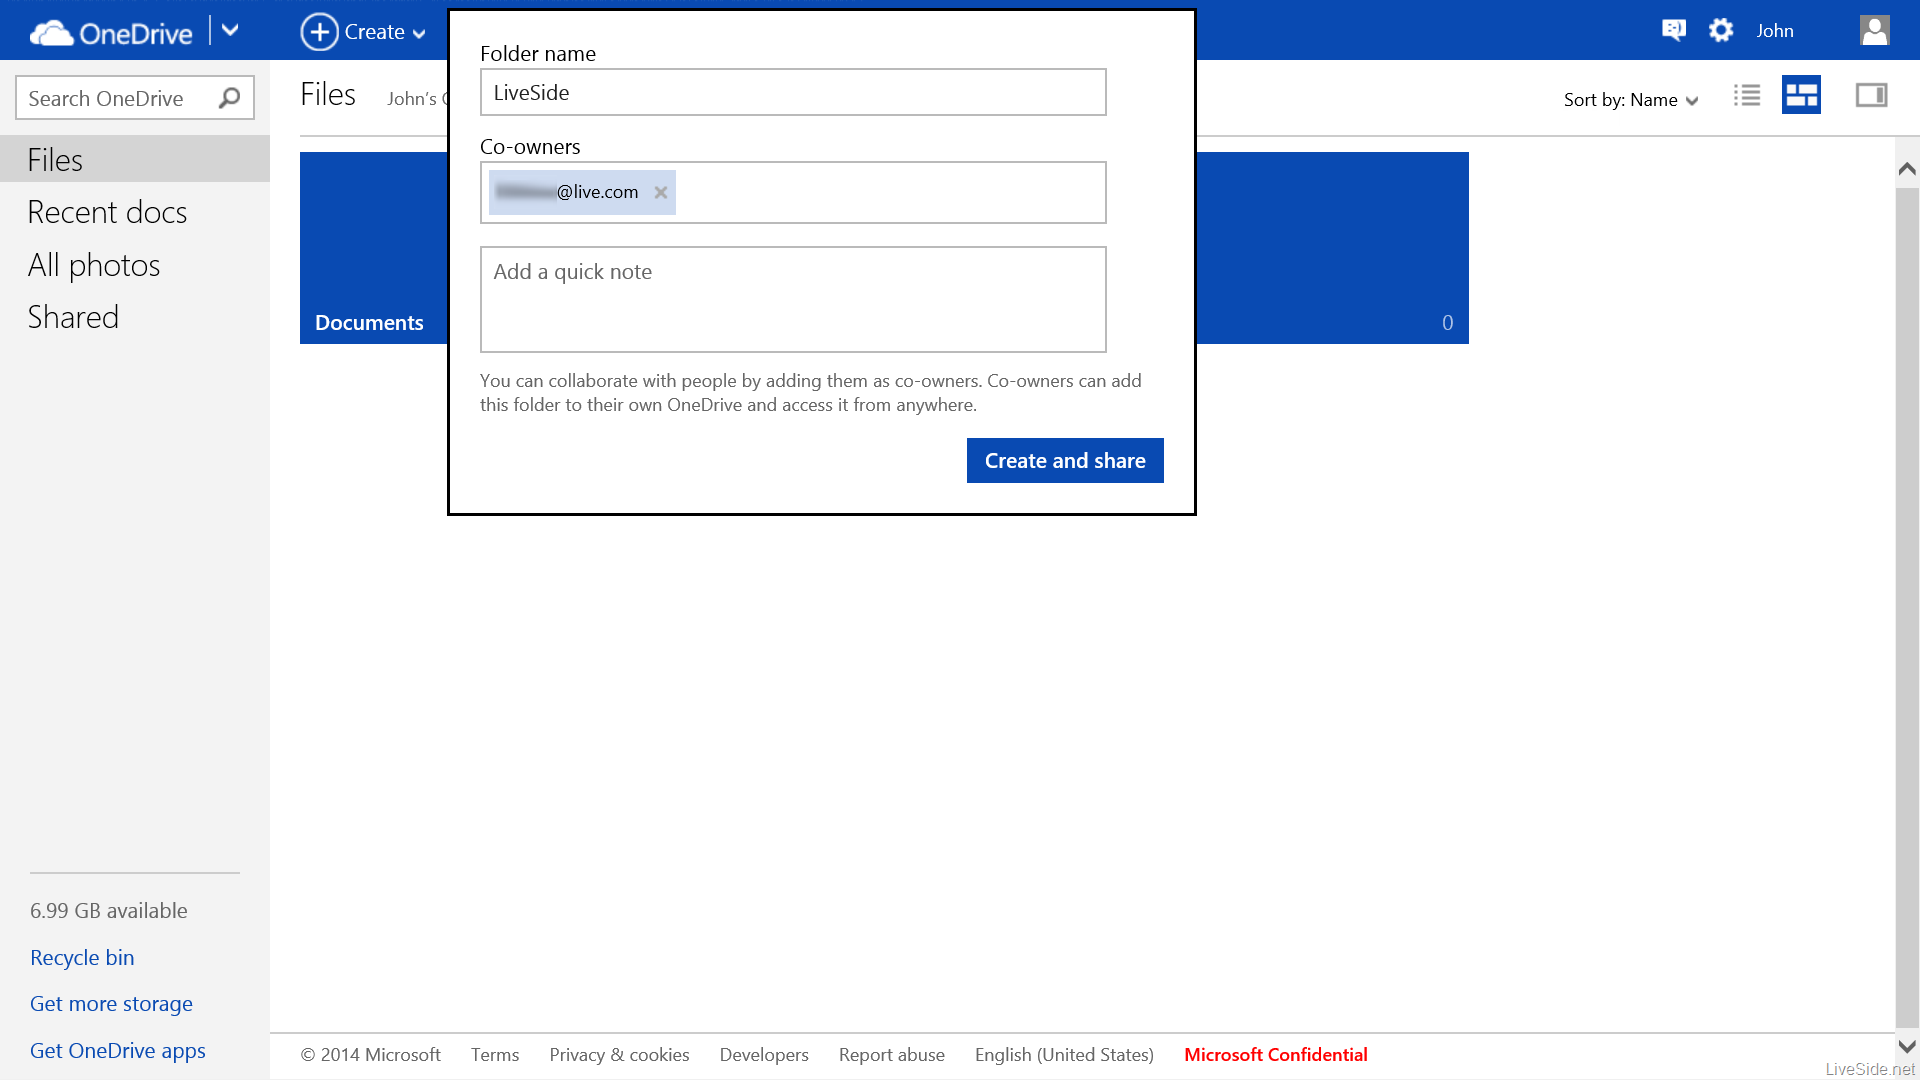Click the Create and share button
This screenshot has height=1080, width=1920.
(x=1065, y=460)
